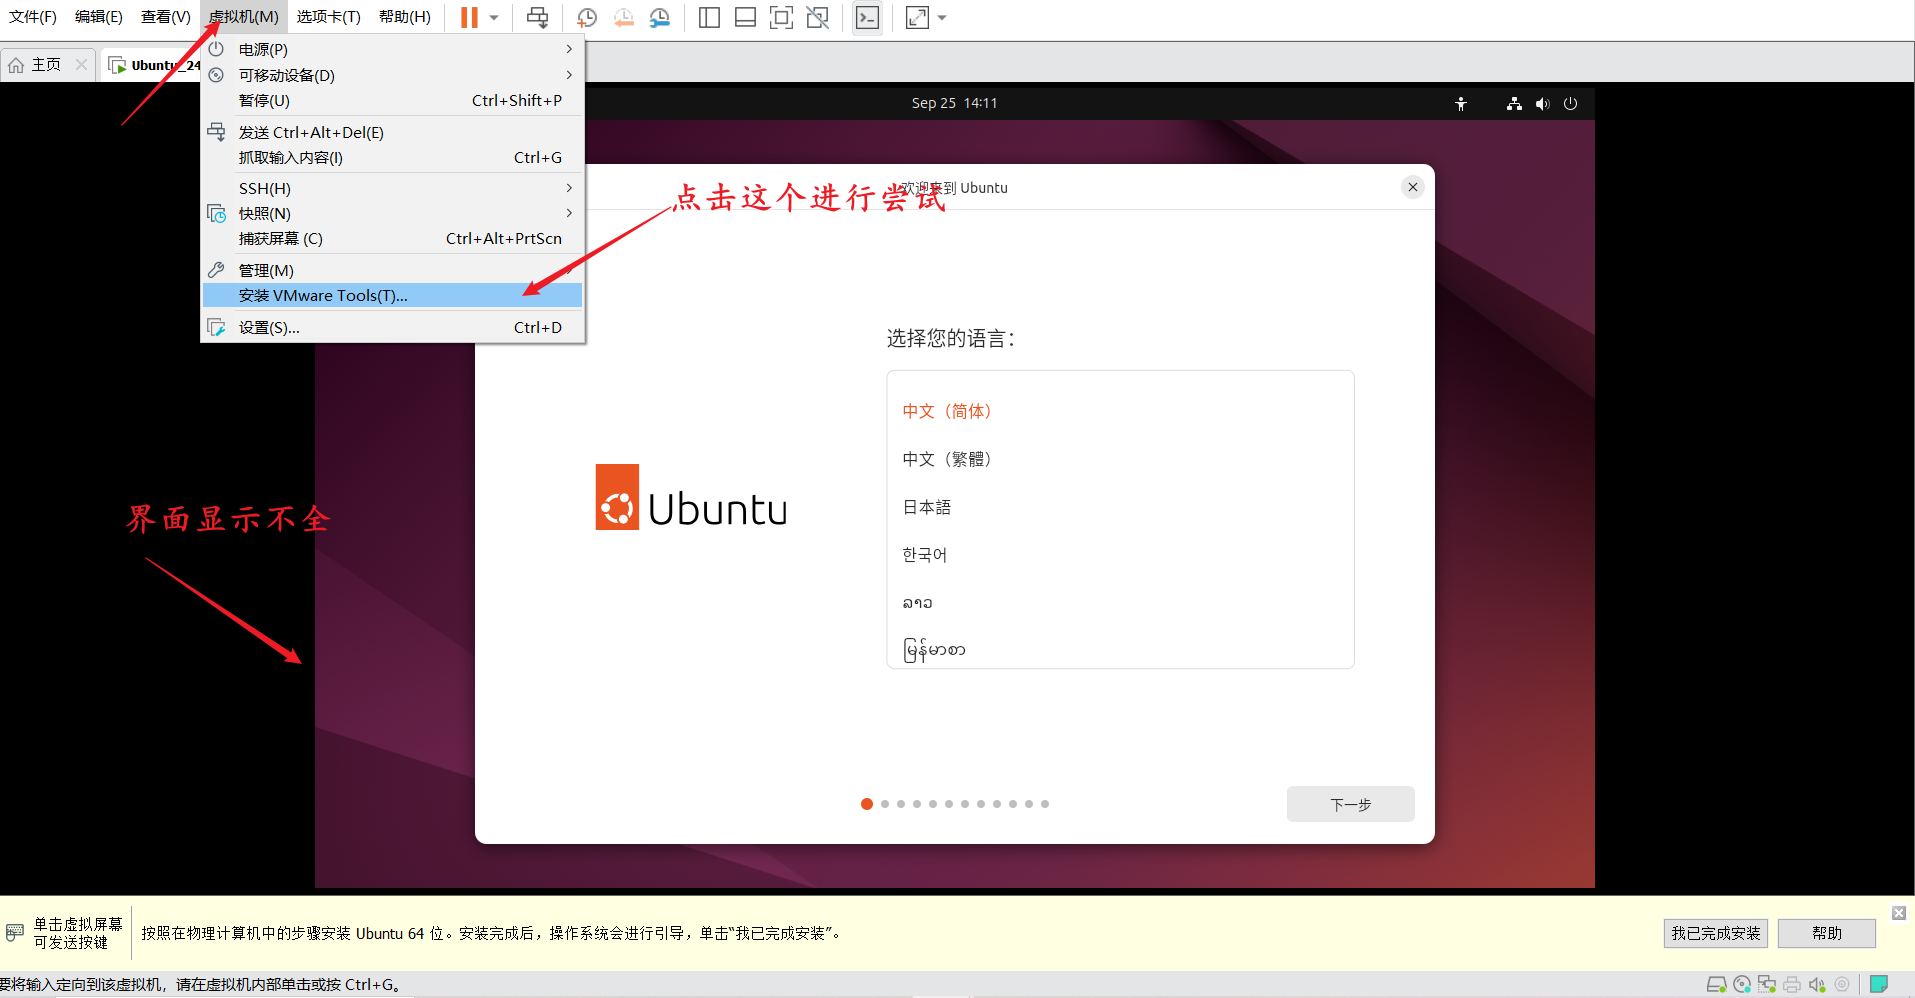Close the Ubuntu welcome installer window

click(x=1413, y=187)
